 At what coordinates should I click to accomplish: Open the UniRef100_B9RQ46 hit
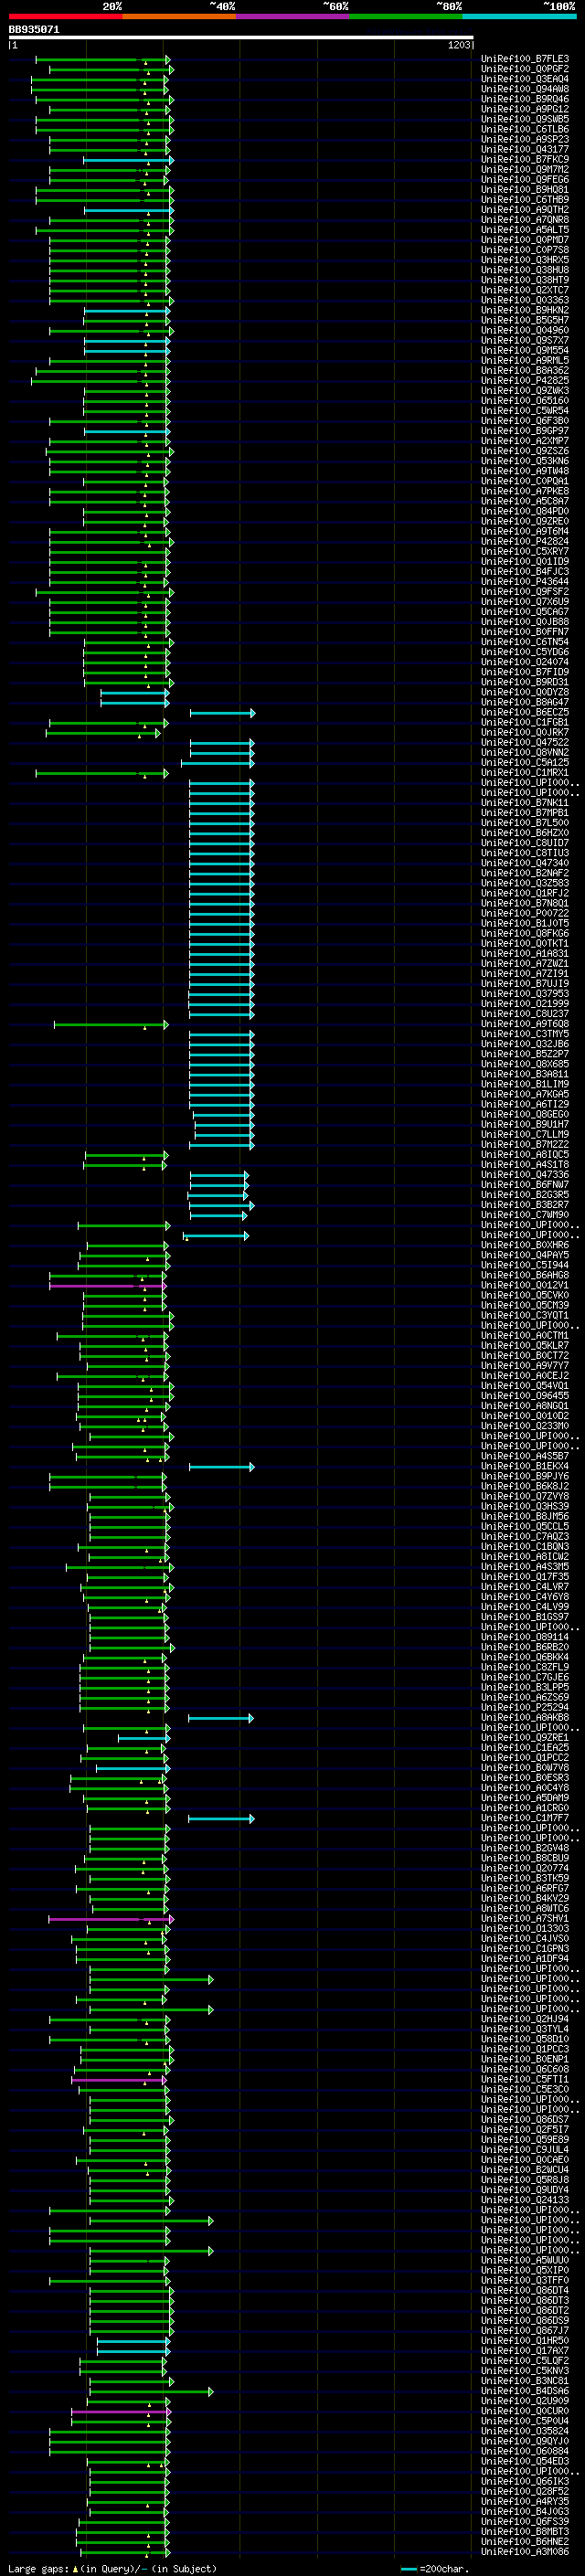coord(524,99)
